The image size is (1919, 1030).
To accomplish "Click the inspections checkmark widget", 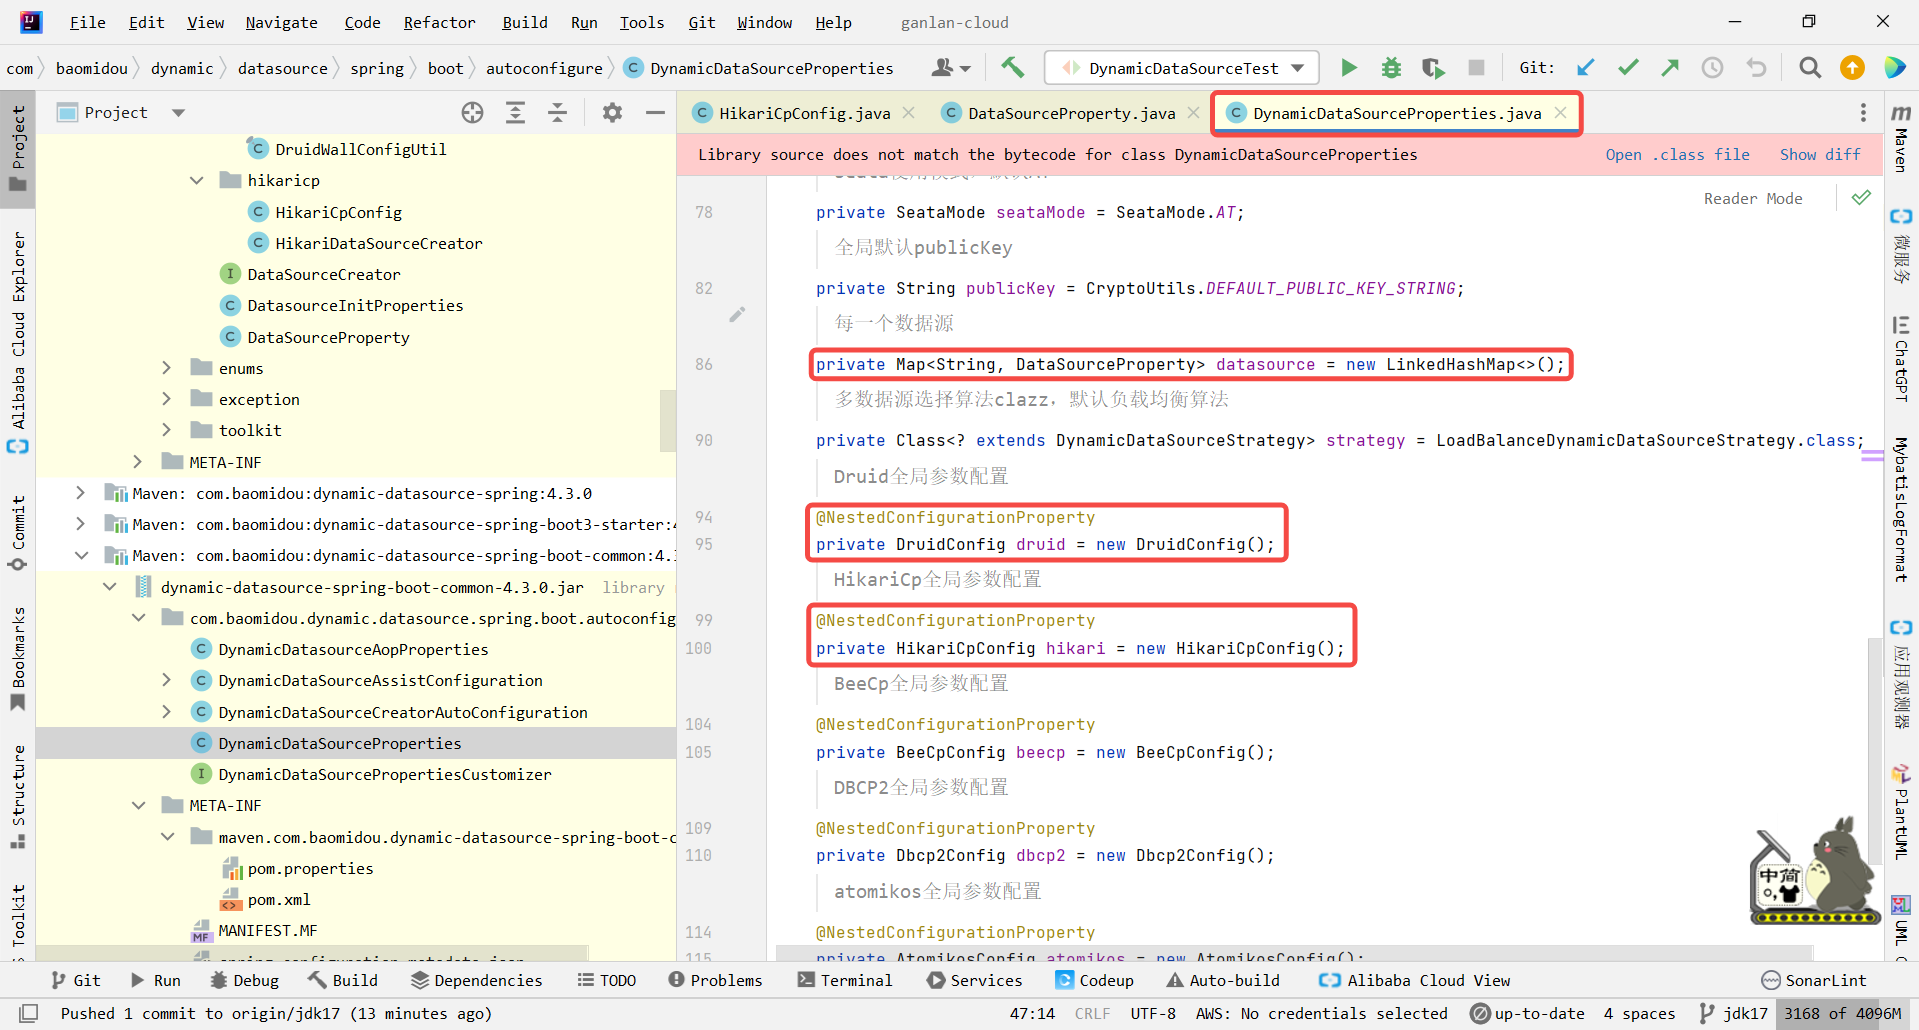I will [x=1860, y=198].
